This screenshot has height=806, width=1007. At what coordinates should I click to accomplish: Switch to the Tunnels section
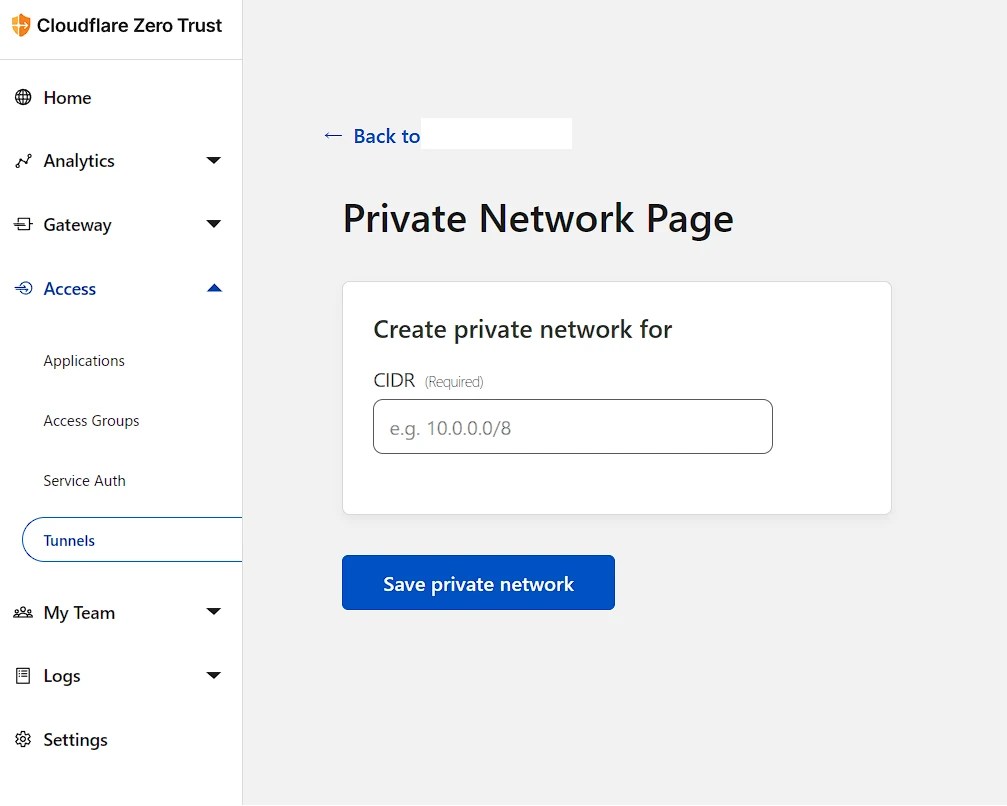(68, 540)
